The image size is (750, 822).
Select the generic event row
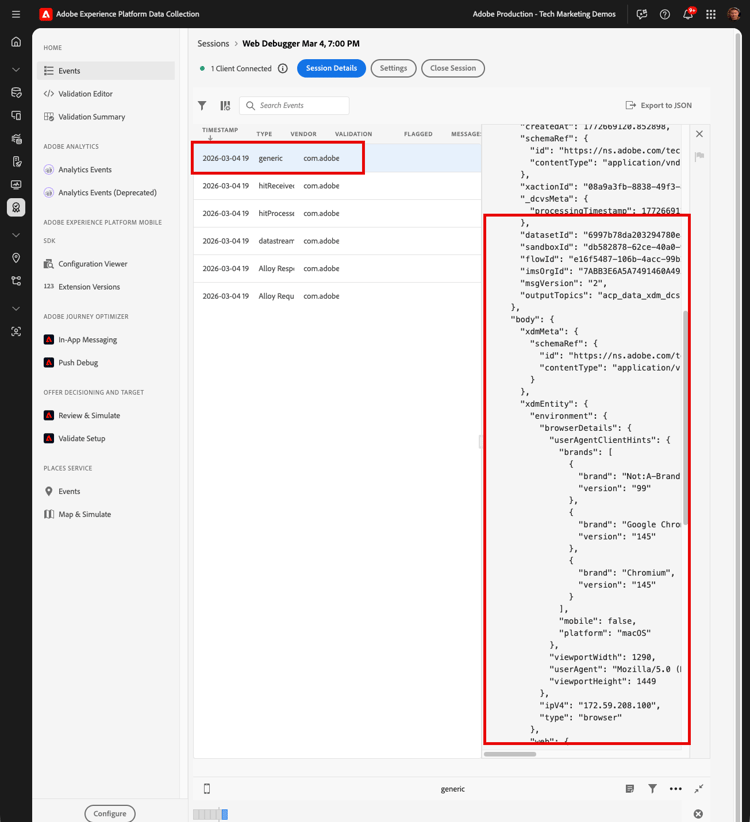pyautogui.click(x=337, y=158)
